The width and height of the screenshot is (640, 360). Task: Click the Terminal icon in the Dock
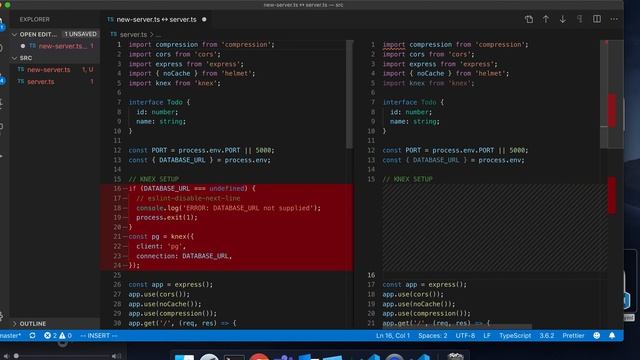tap(234, 357)
